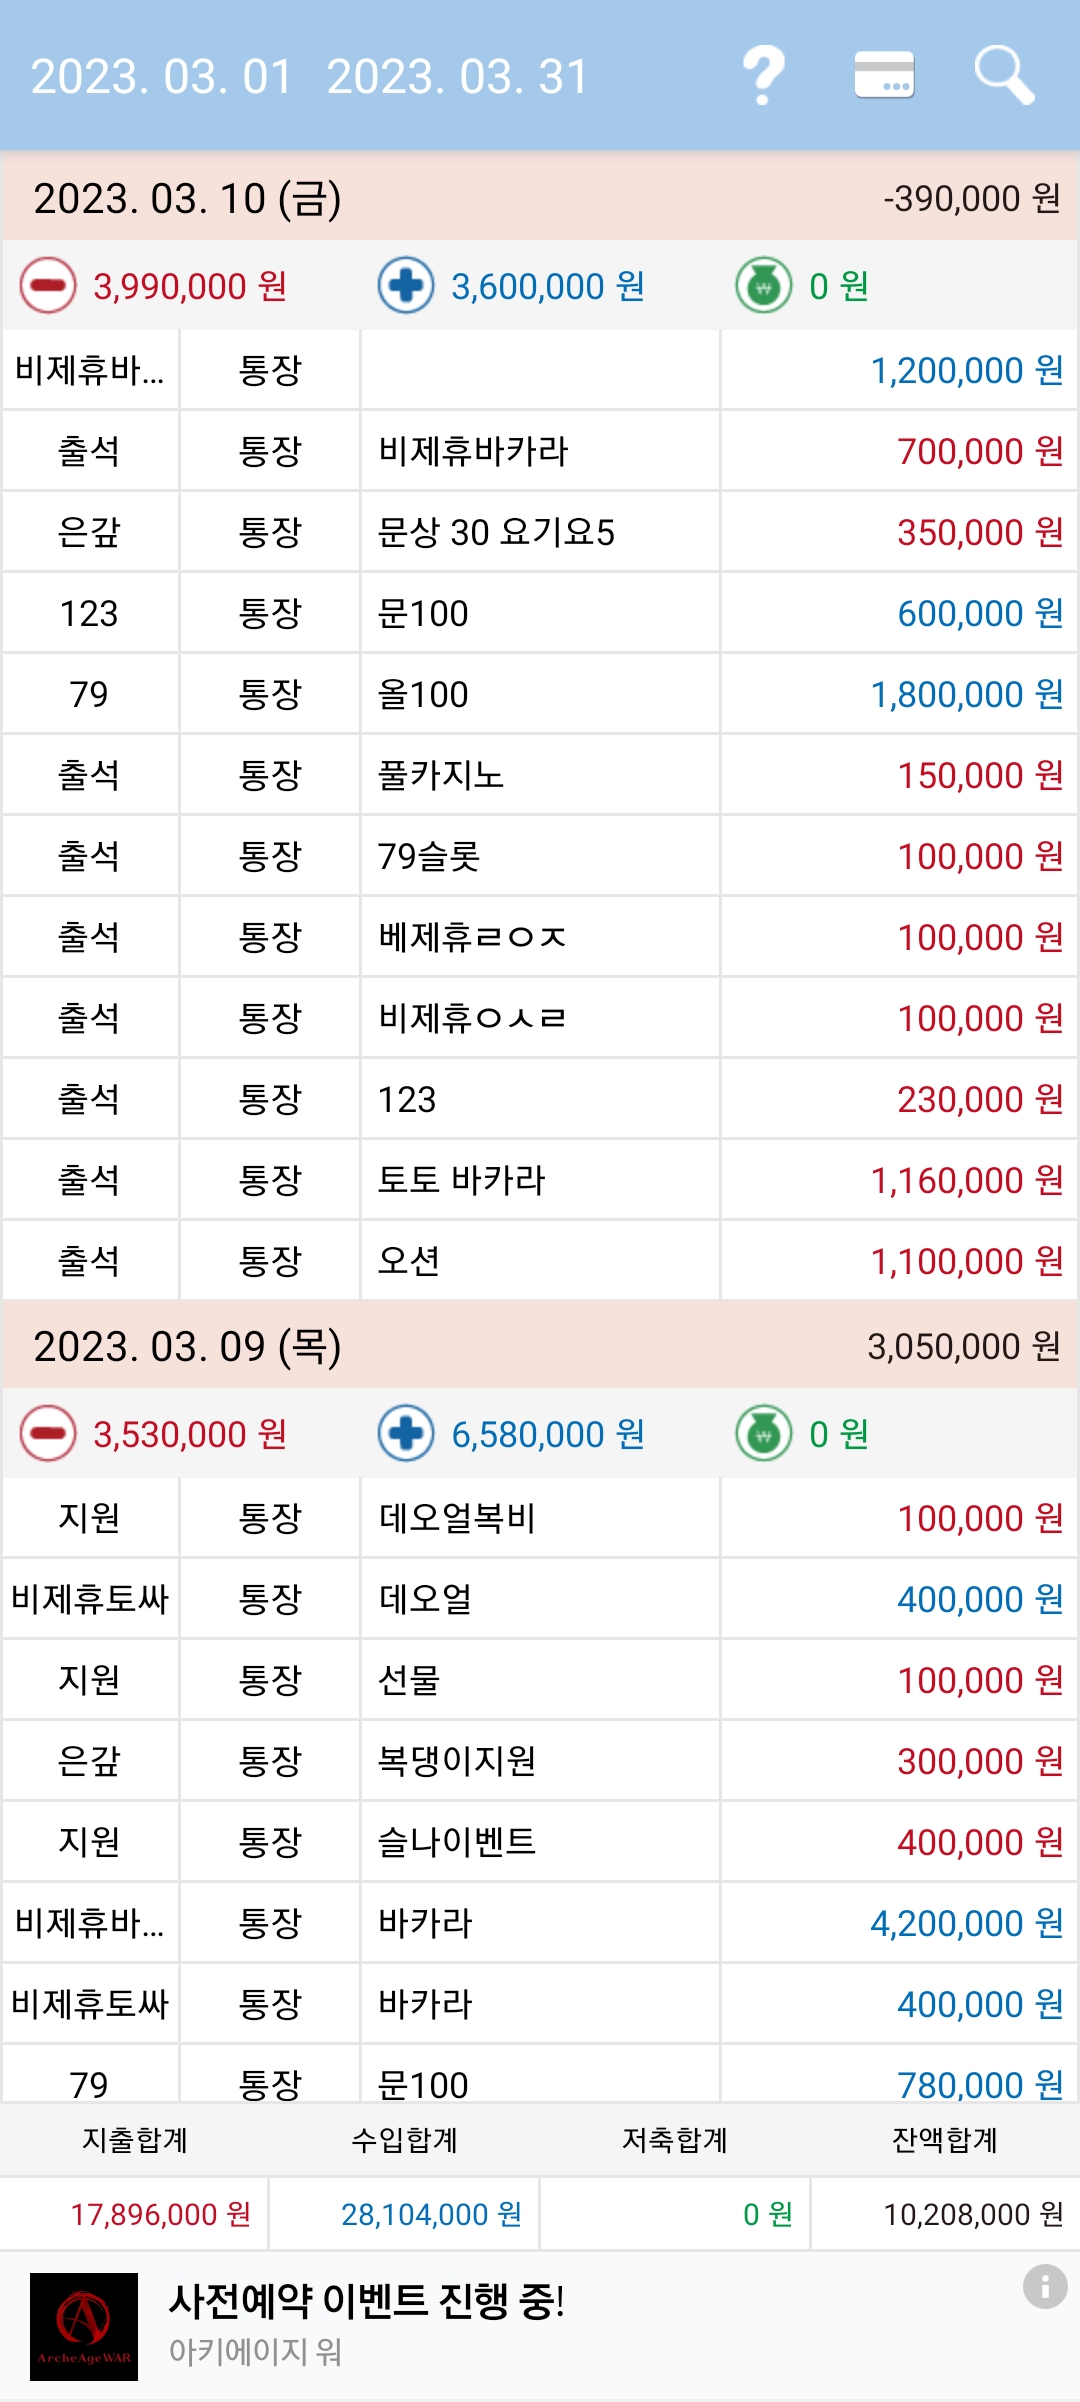Open the 2023. 03. 09 (목) date header

coord(540,1345)
